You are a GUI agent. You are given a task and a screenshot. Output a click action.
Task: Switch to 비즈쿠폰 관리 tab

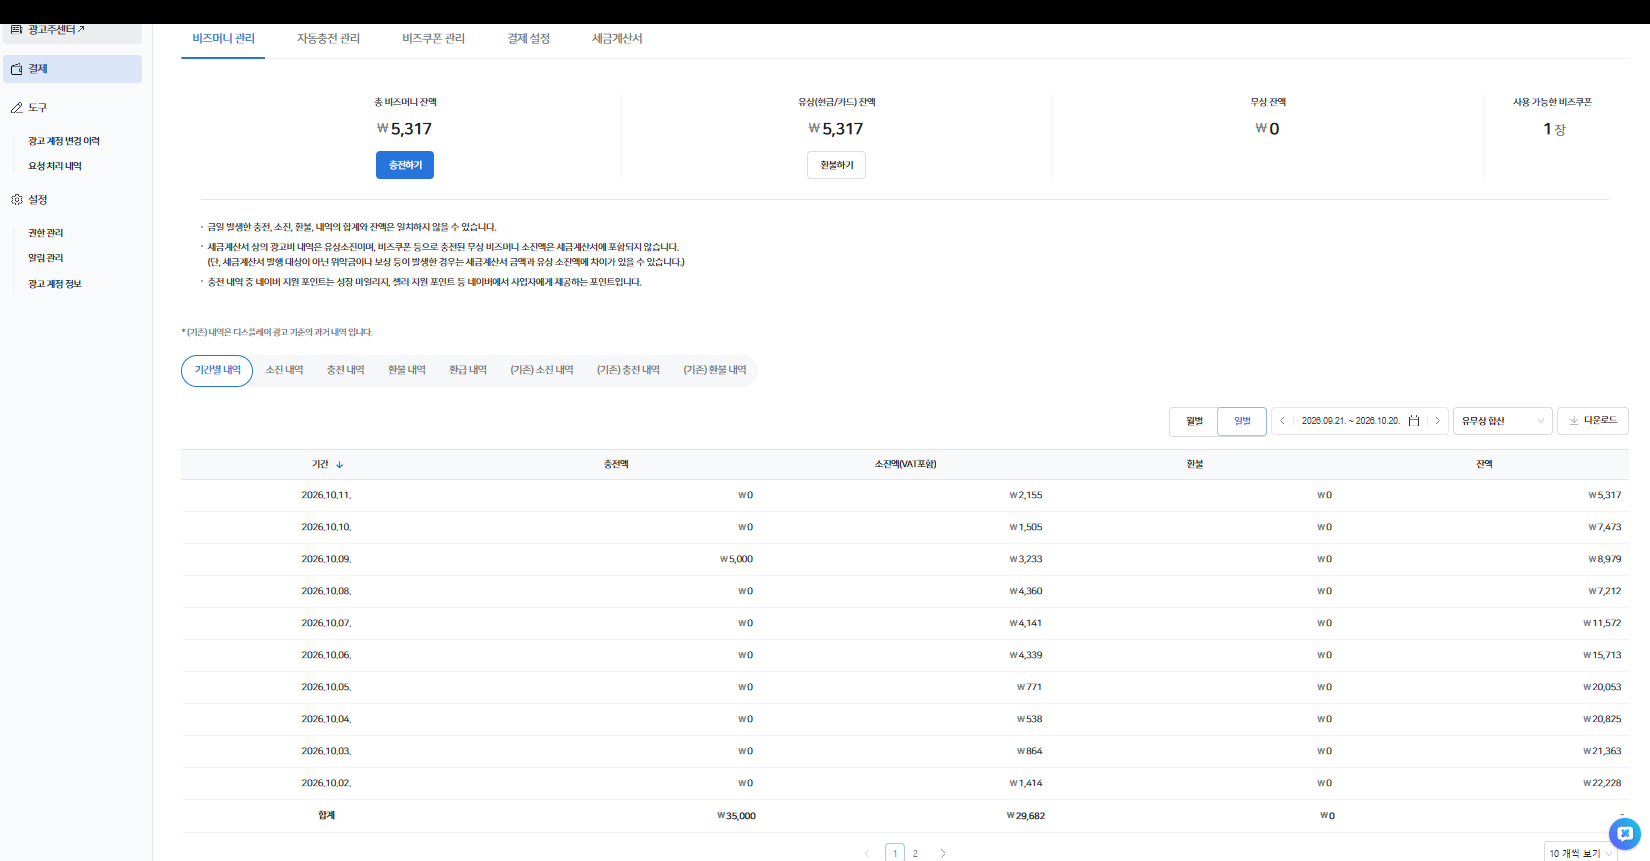[x=433, y=39]
